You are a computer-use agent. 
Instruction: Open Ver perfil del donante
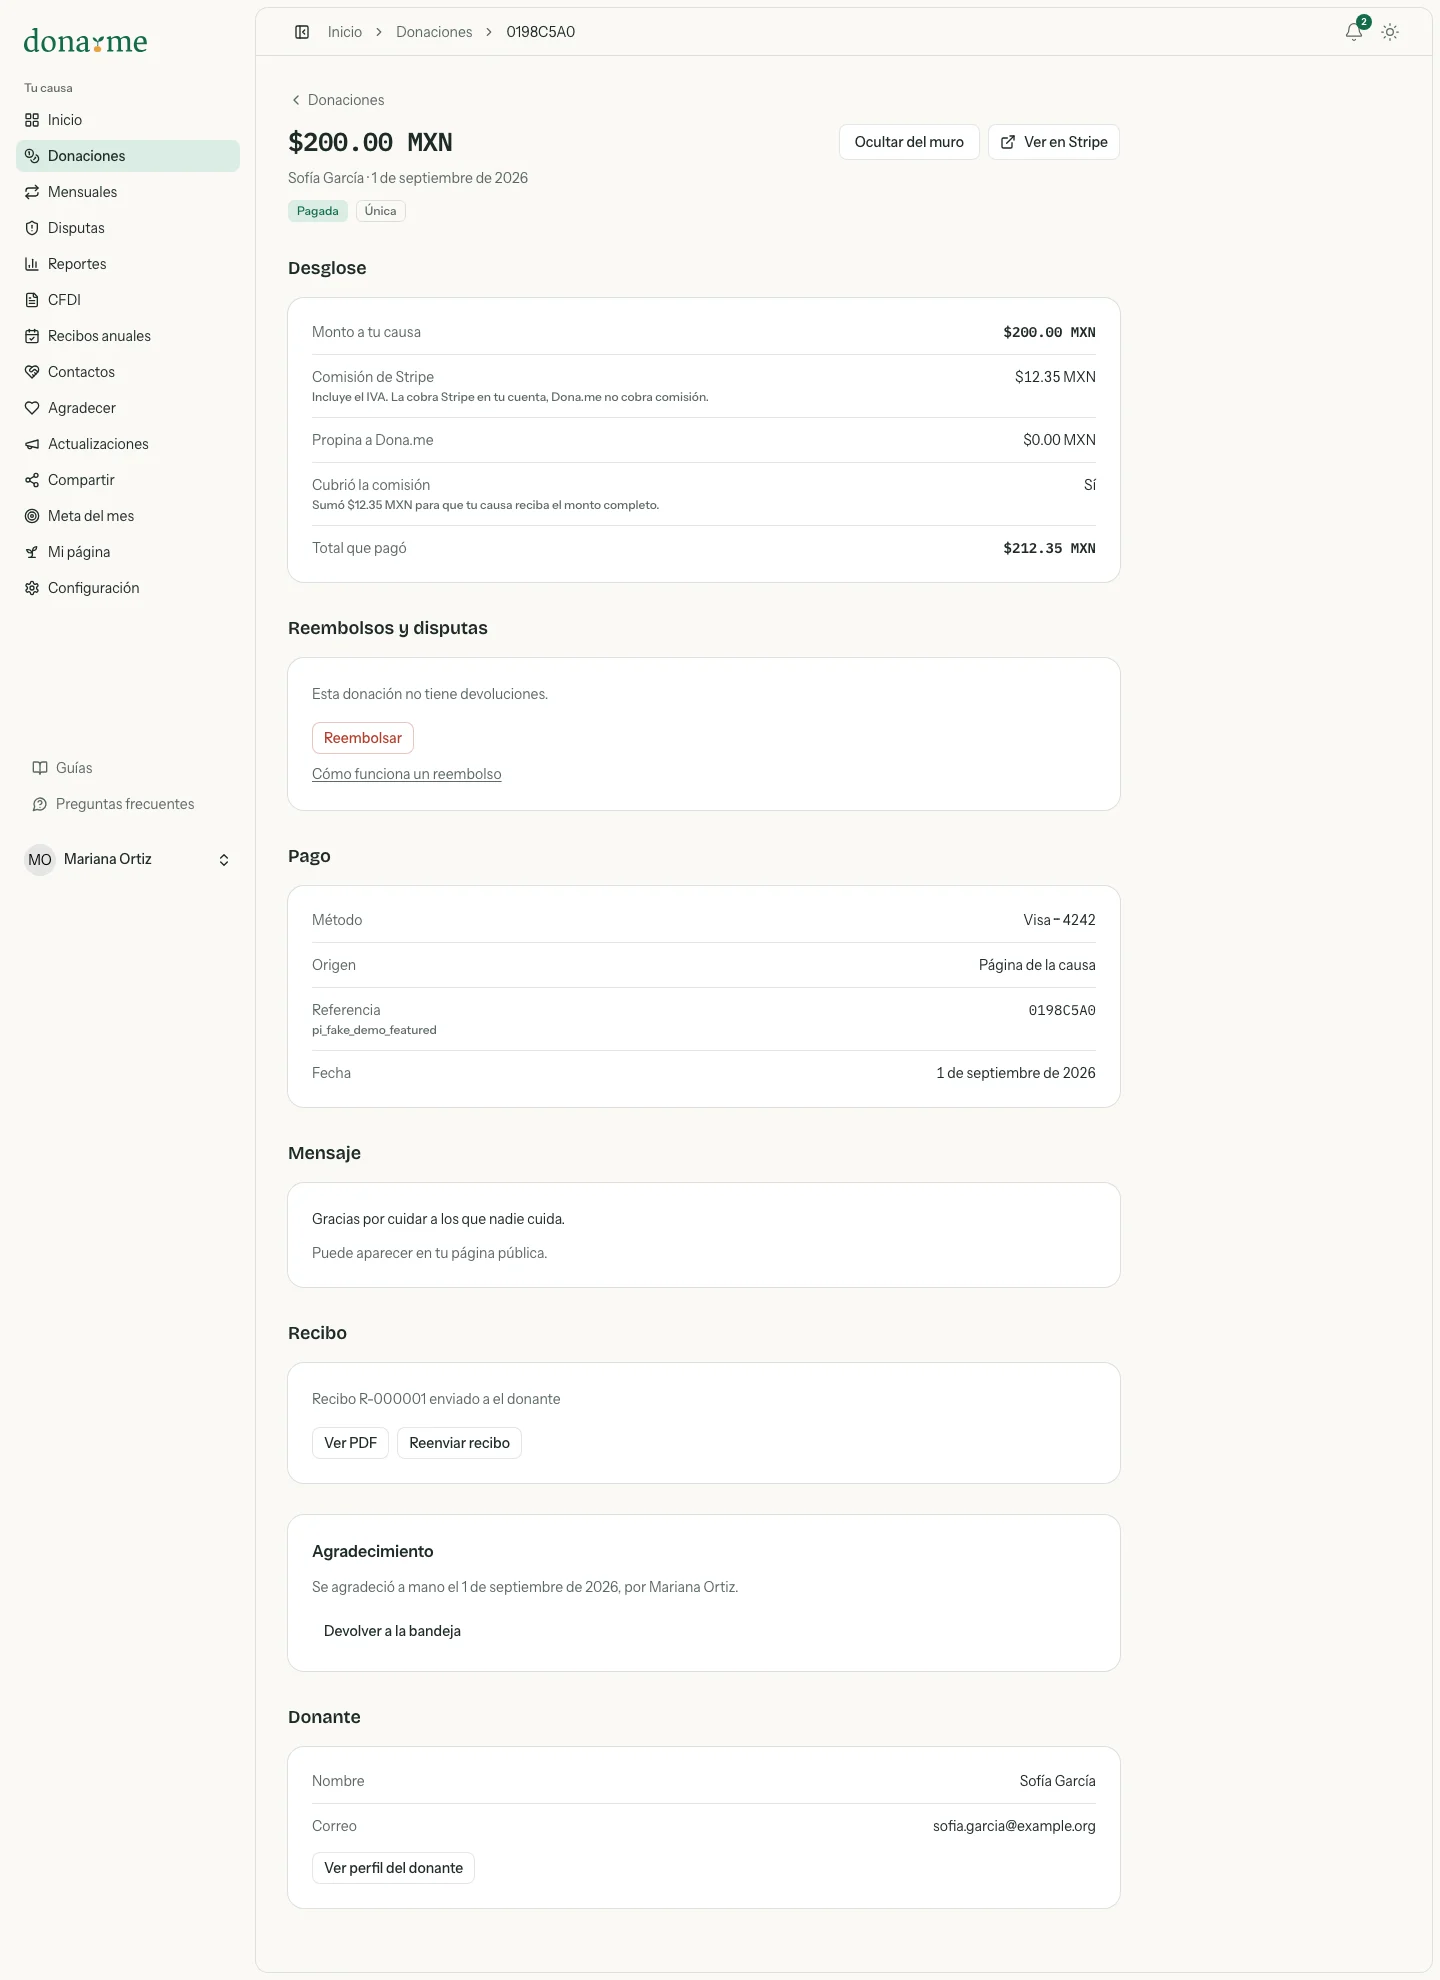click(x=393, y=1868)
